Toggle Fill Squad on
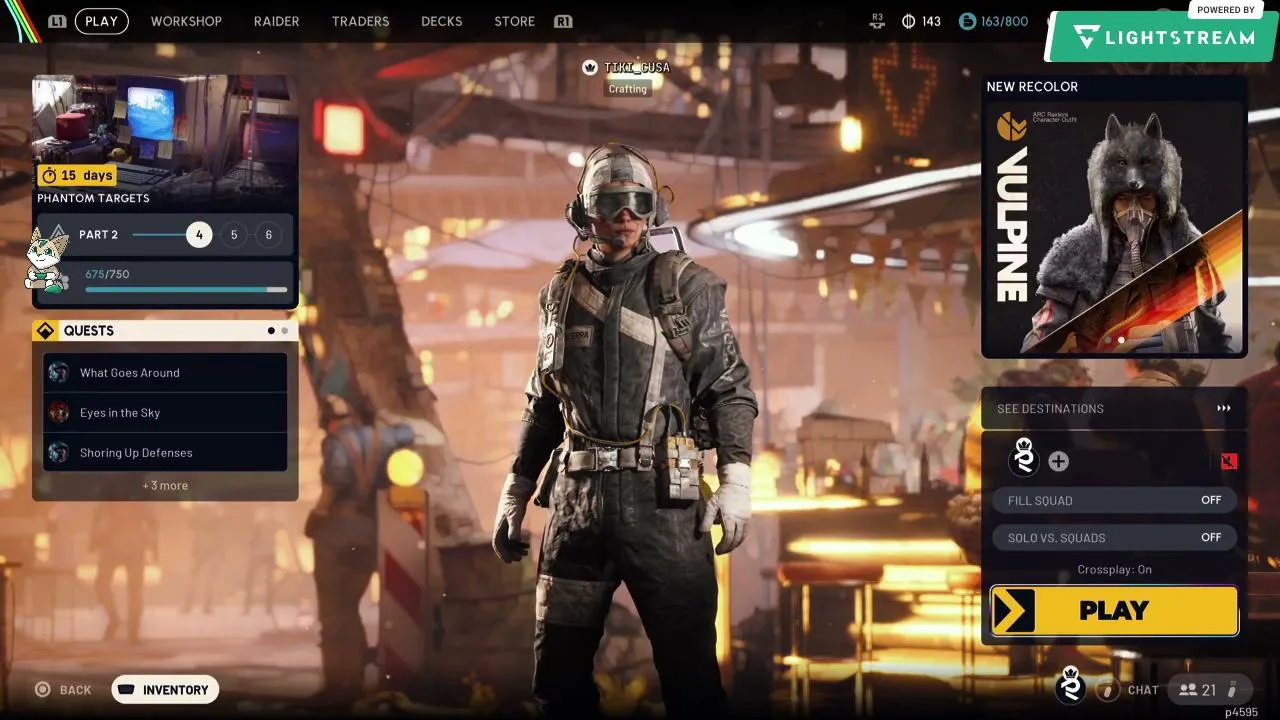Image resolution: width=1280 pixels, height=720 pixels. coord(1114,500)
